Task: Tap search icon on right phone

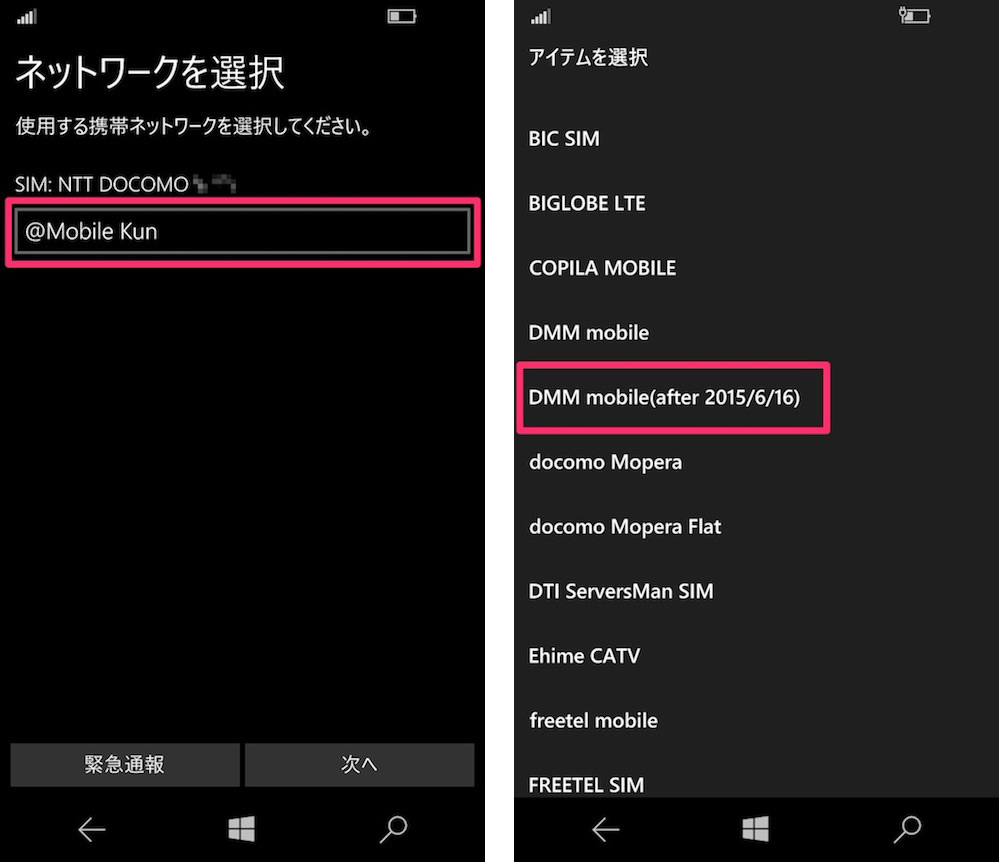Action: [907, 829]
